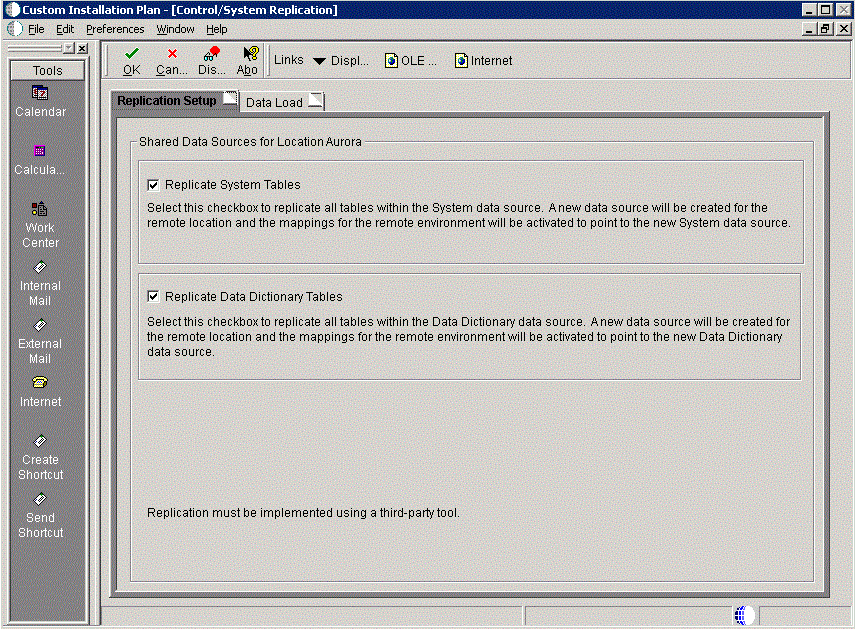Open the Help menu
Viewport: 855px width, 629px height.
[x=216, y=29]
